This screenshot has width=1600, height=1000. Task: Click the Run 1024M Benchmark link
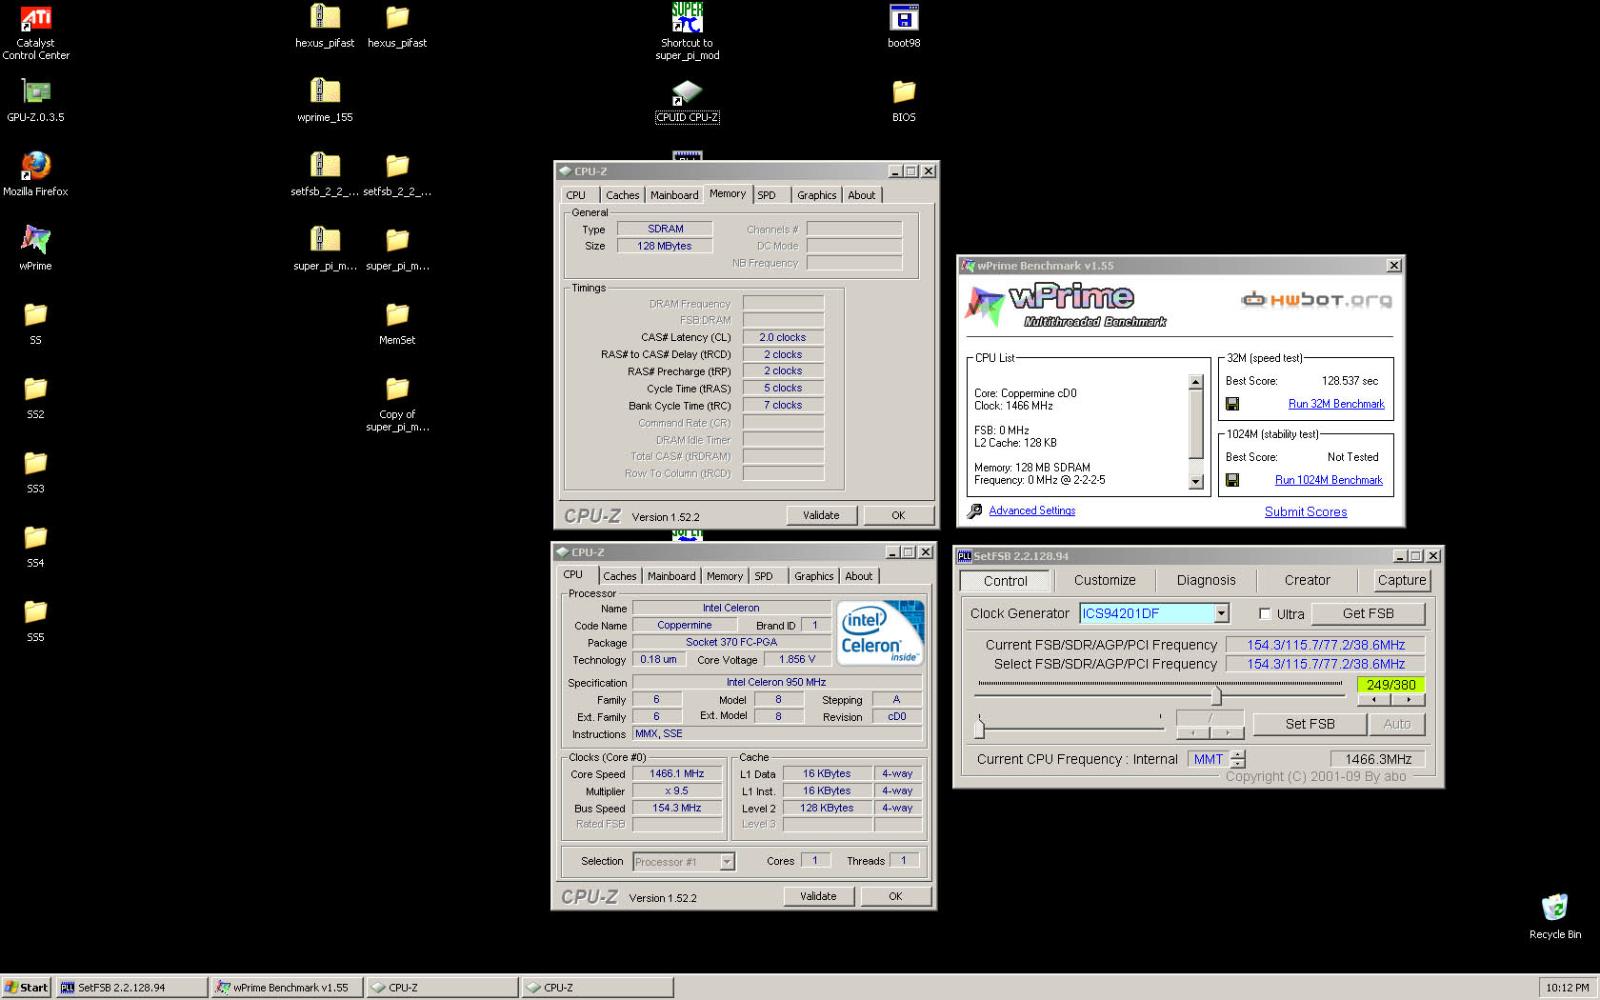1329,480
